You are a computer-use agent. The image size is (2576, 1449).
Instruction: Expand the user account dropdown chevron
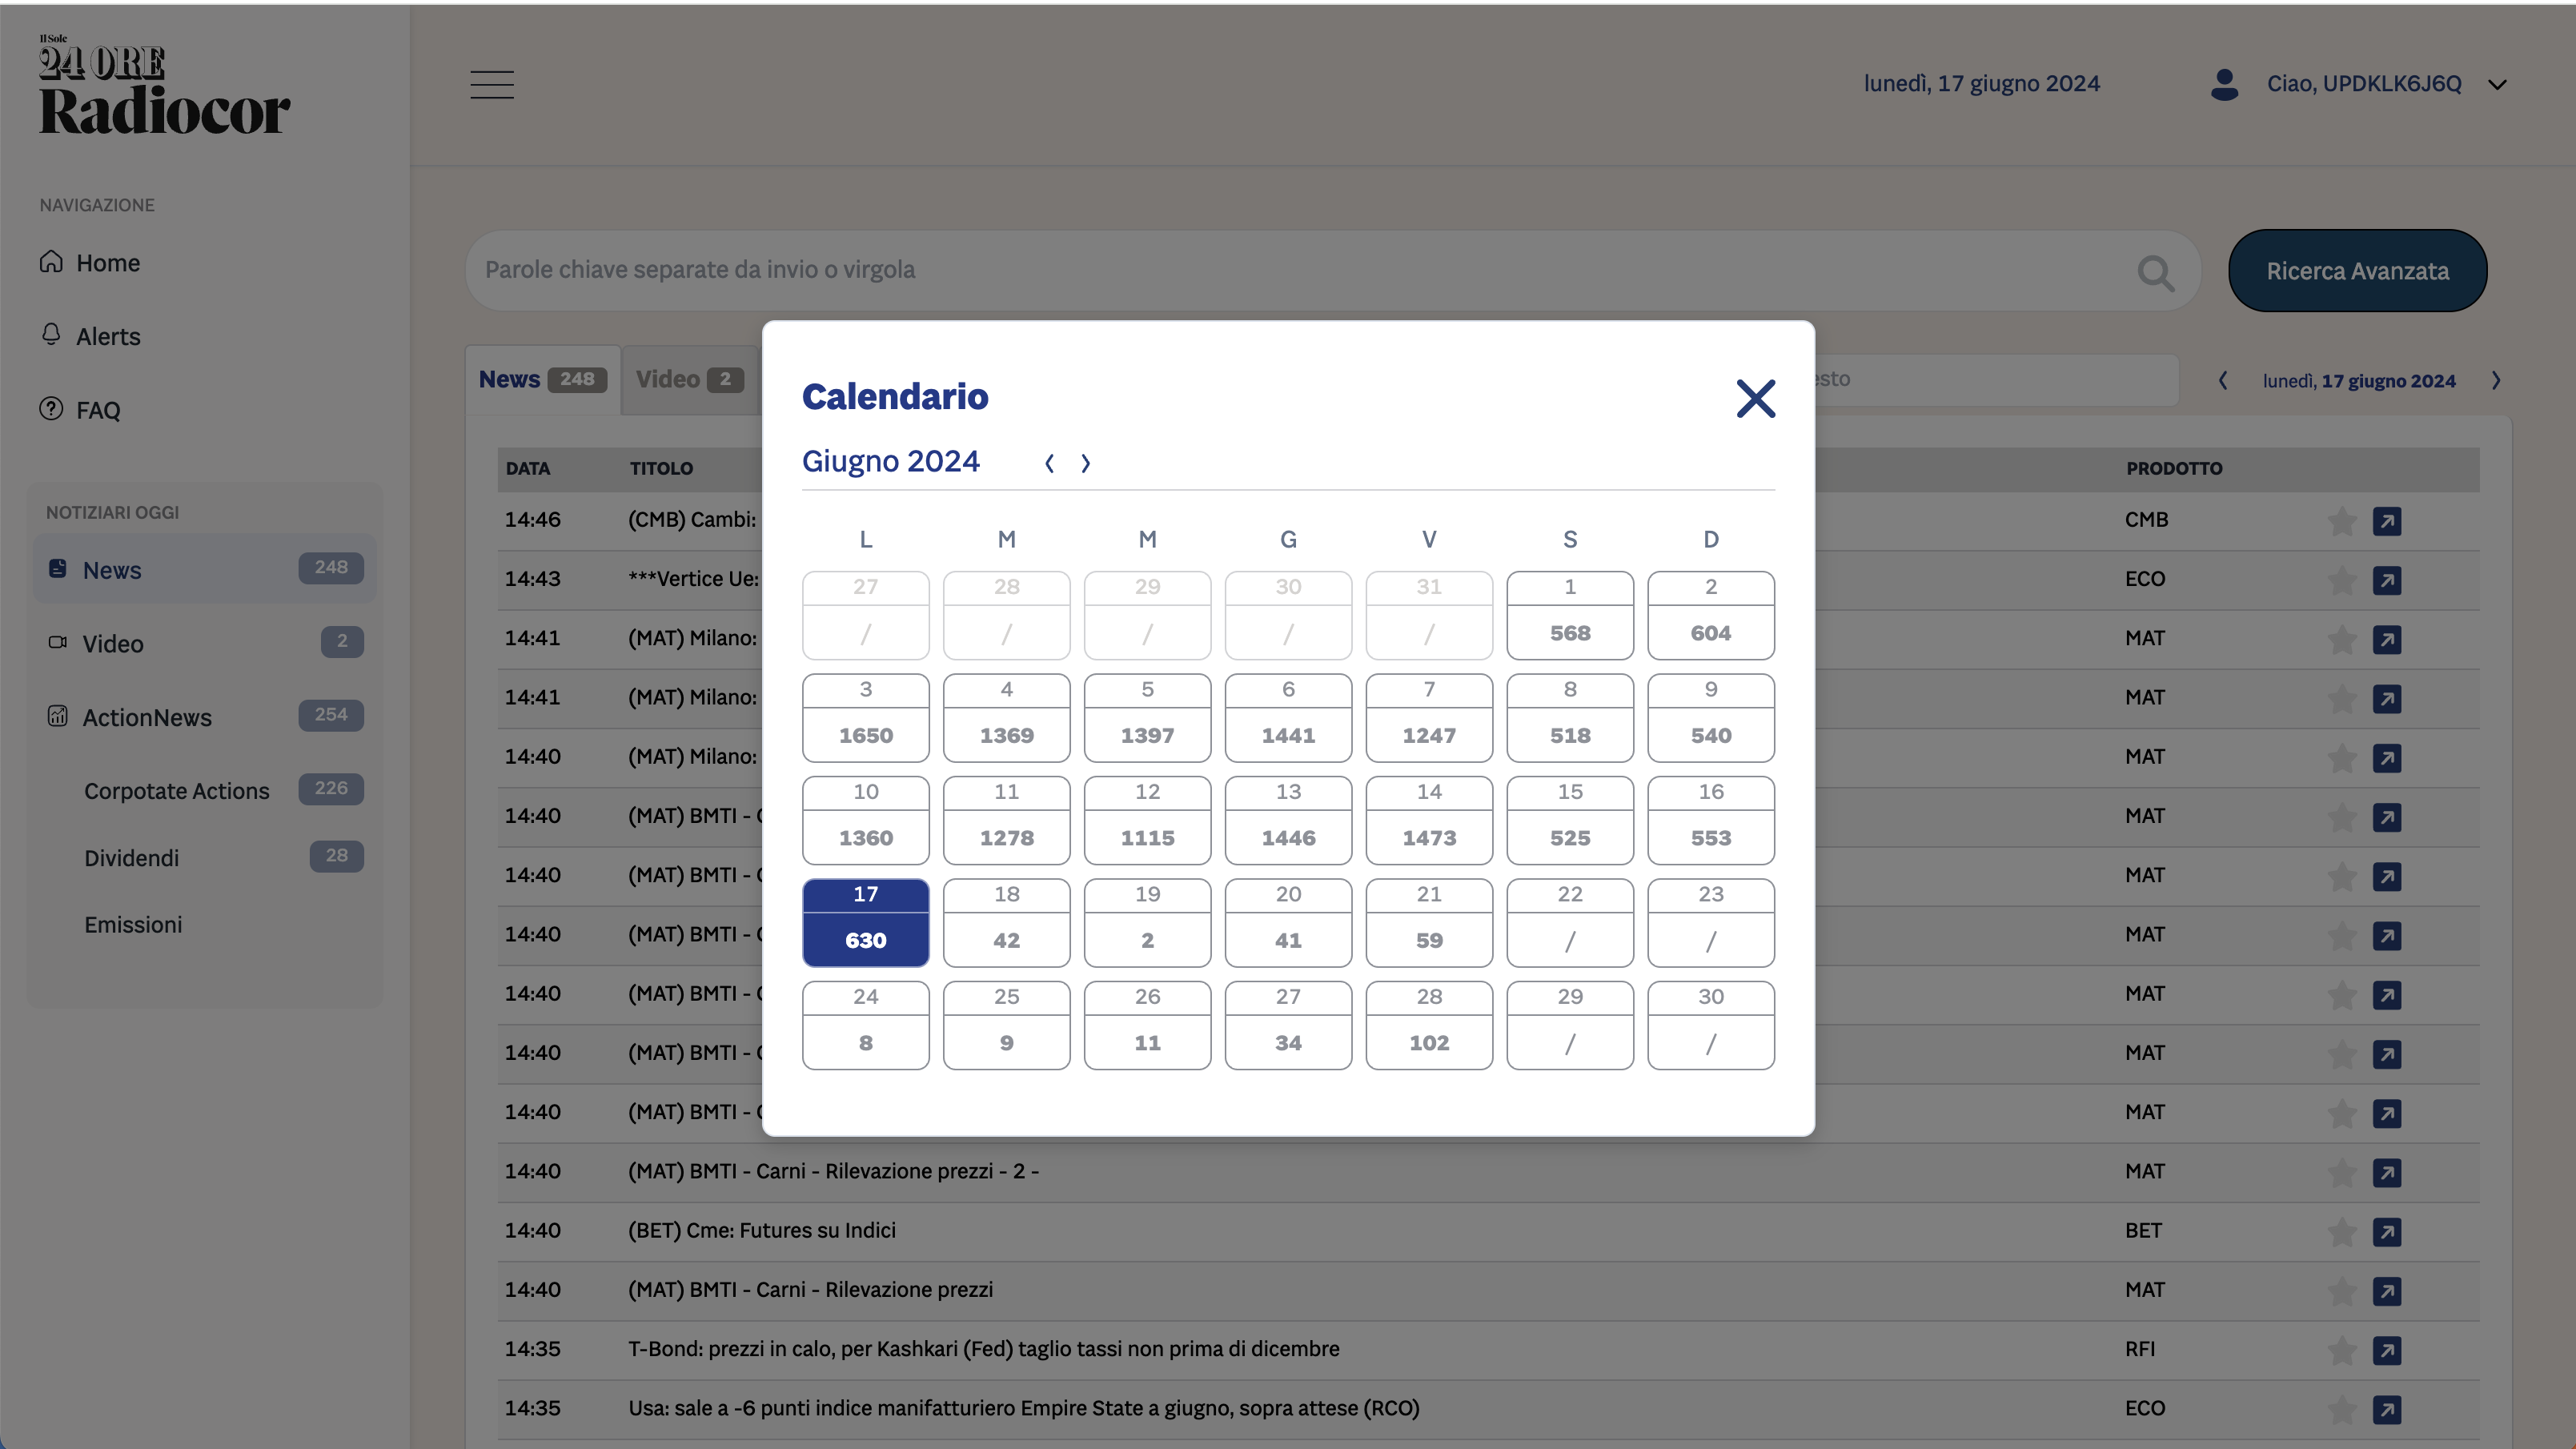(x=2498, y=84)
